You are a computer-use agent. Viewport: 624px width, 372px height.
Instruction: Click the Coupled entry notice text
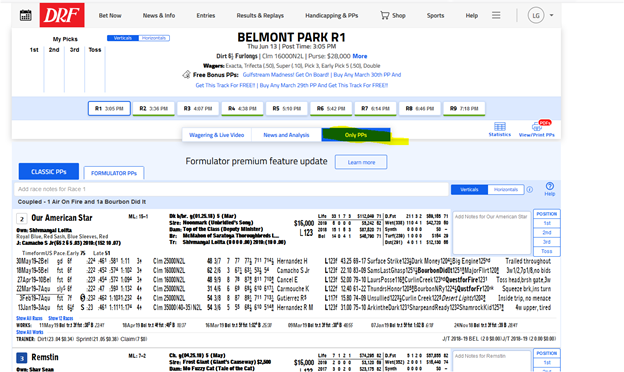82,202
